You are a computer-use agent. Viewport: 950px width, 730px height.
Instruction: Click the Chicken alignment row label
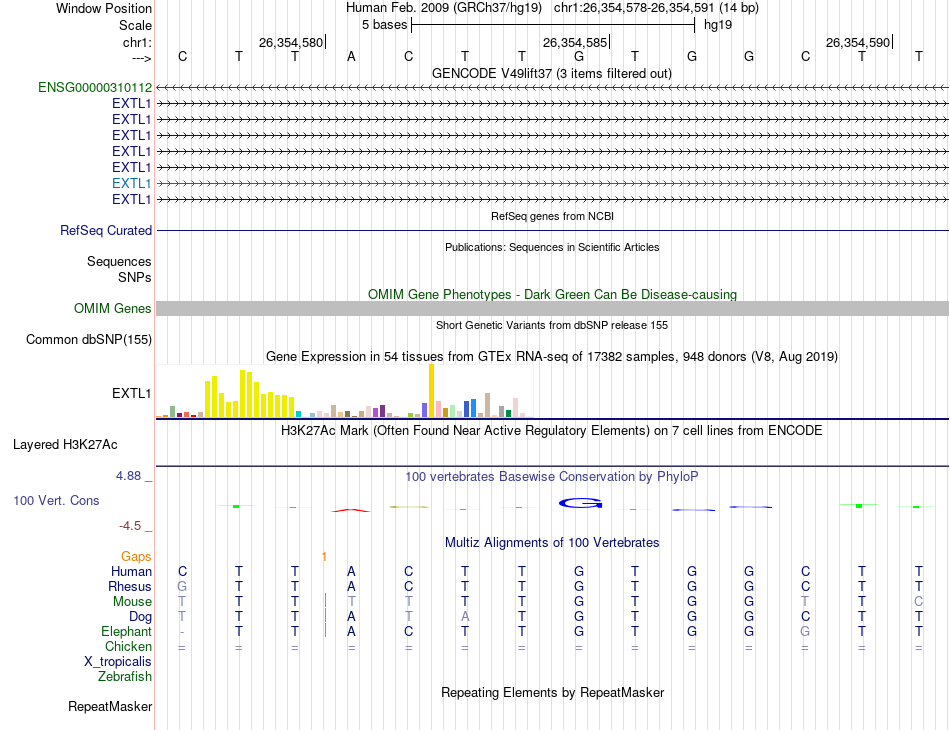coord(128,647)
